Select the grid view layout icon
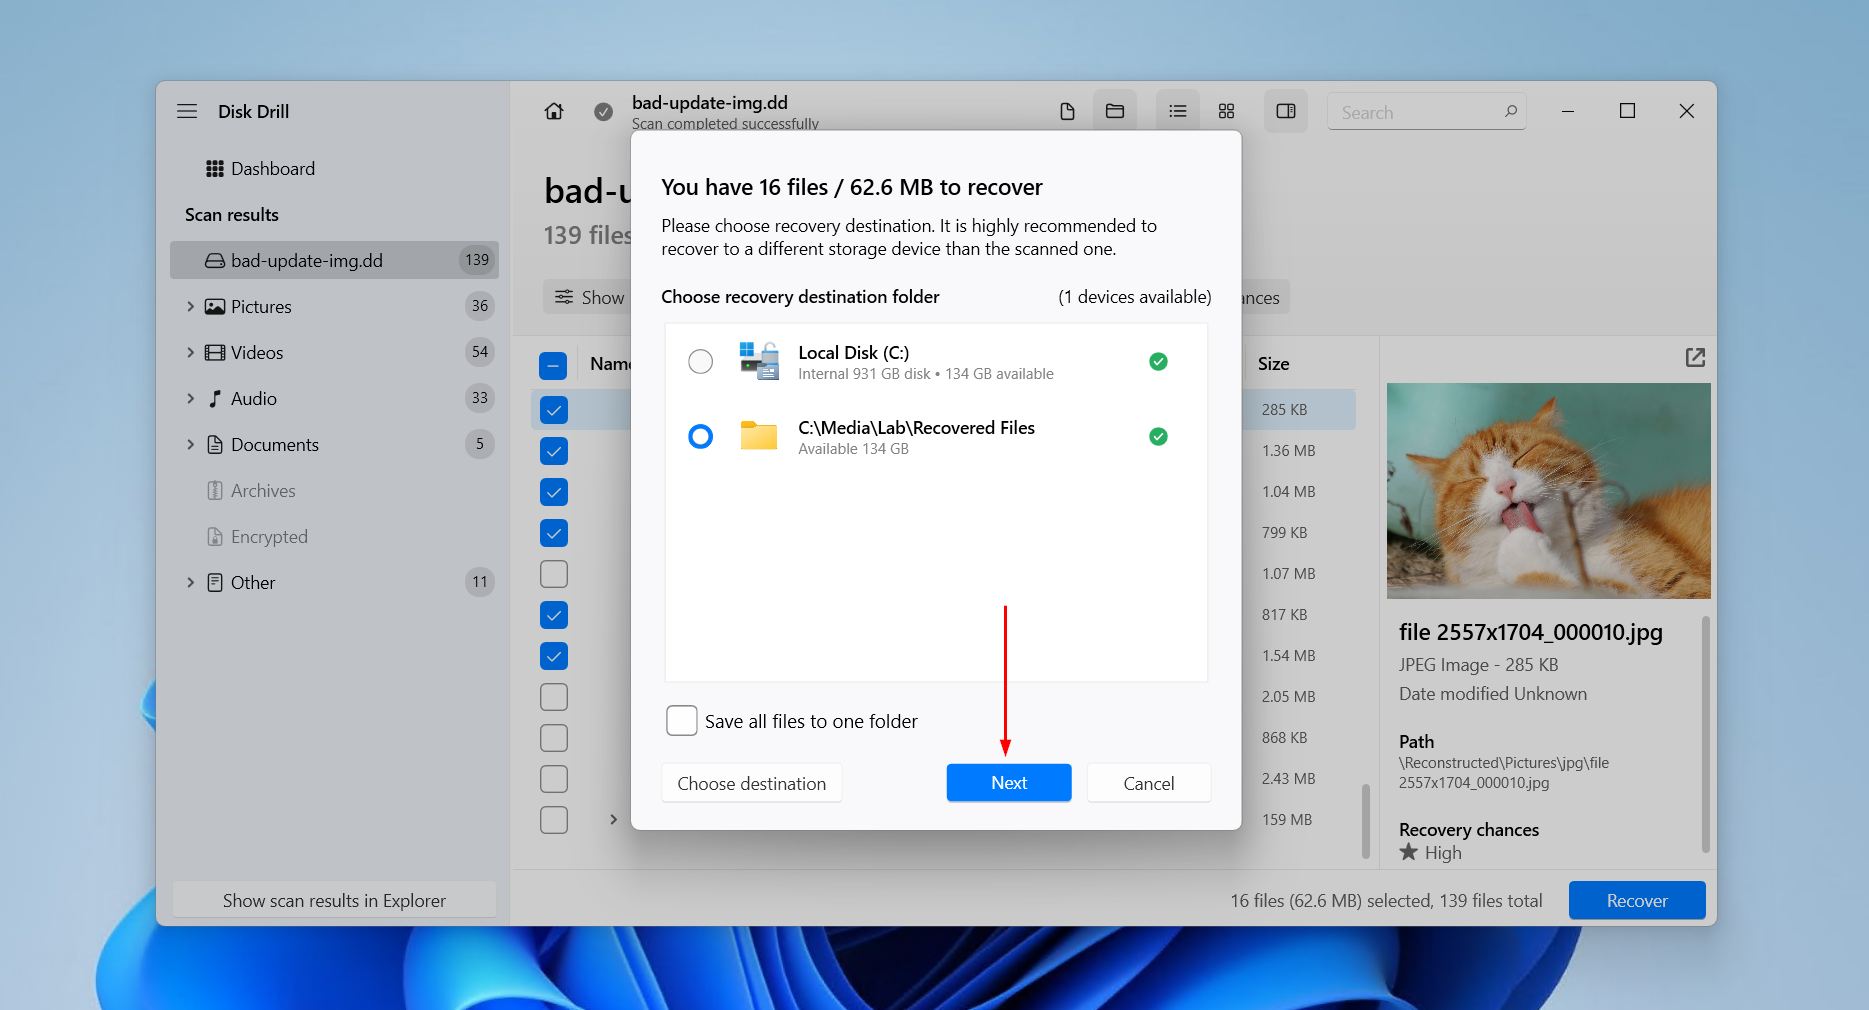This screenshot has height=1010, width=1869. coord(1226,111)
